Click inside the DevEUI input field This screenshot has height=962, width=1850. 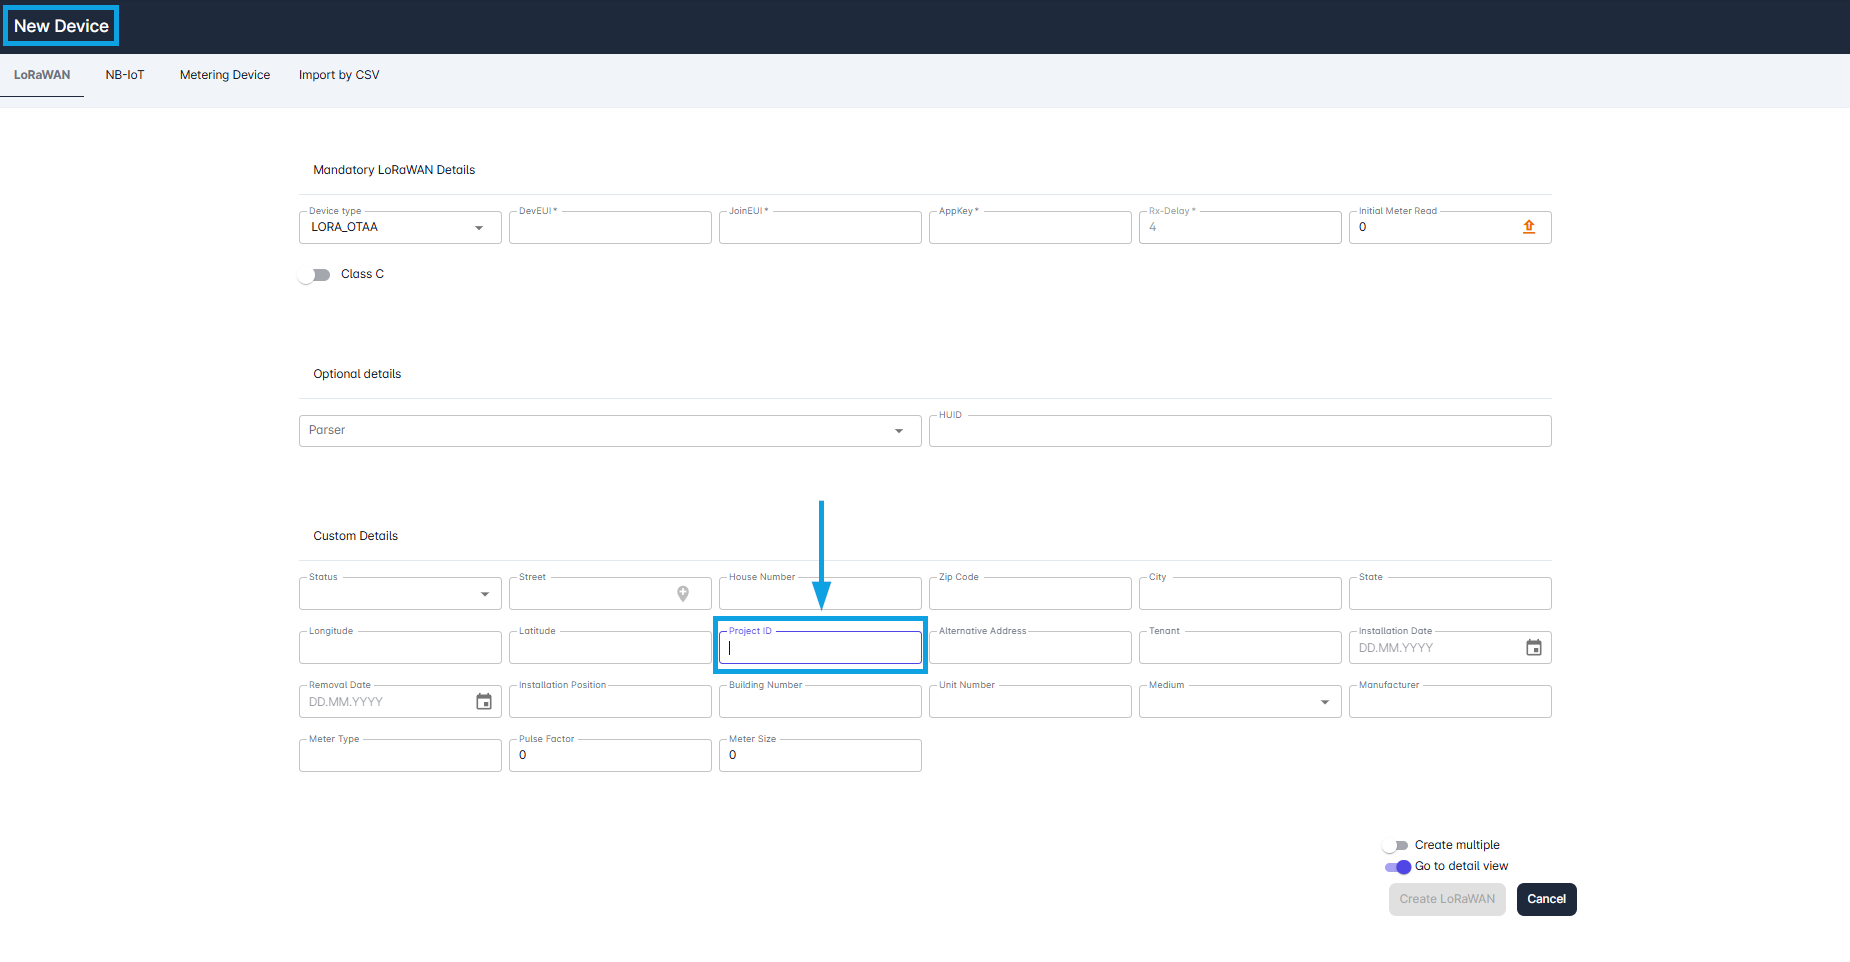[610, 227]
